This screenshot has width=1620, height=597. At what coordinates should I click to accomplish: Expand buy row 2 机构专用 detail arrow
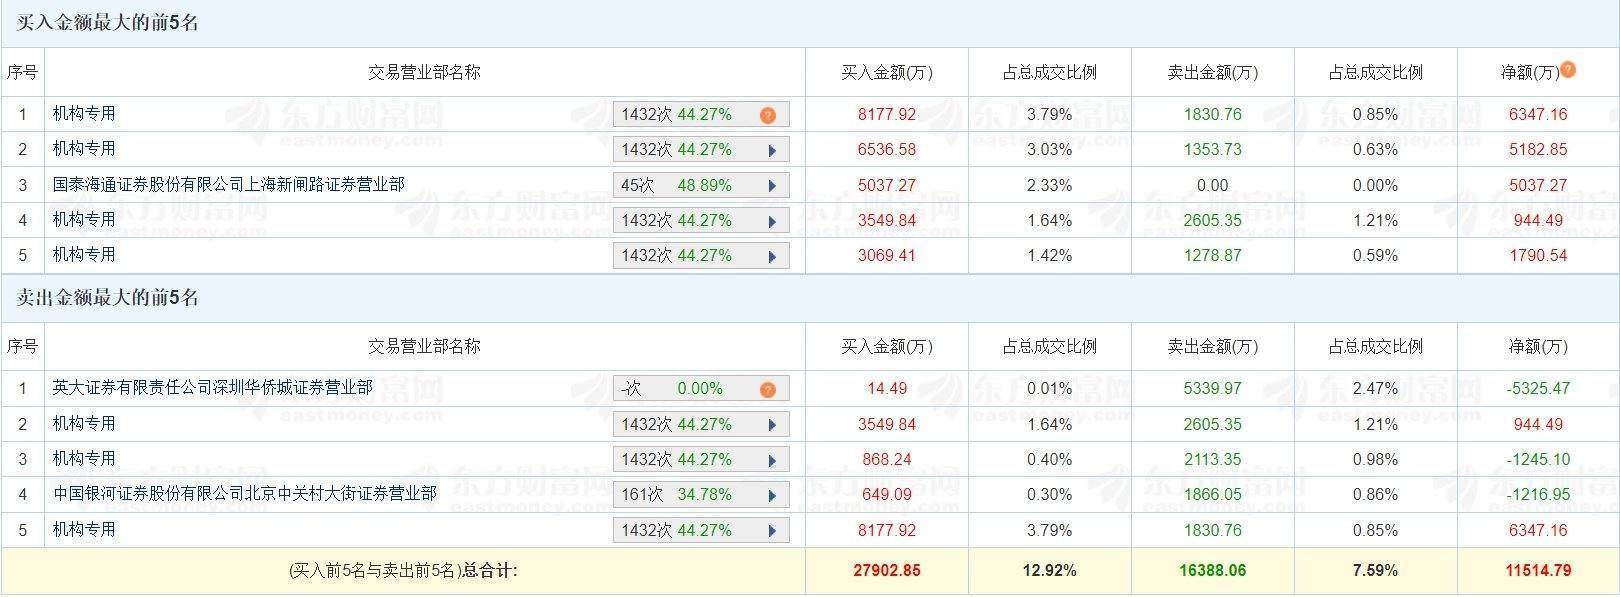(x=771, y=149)
